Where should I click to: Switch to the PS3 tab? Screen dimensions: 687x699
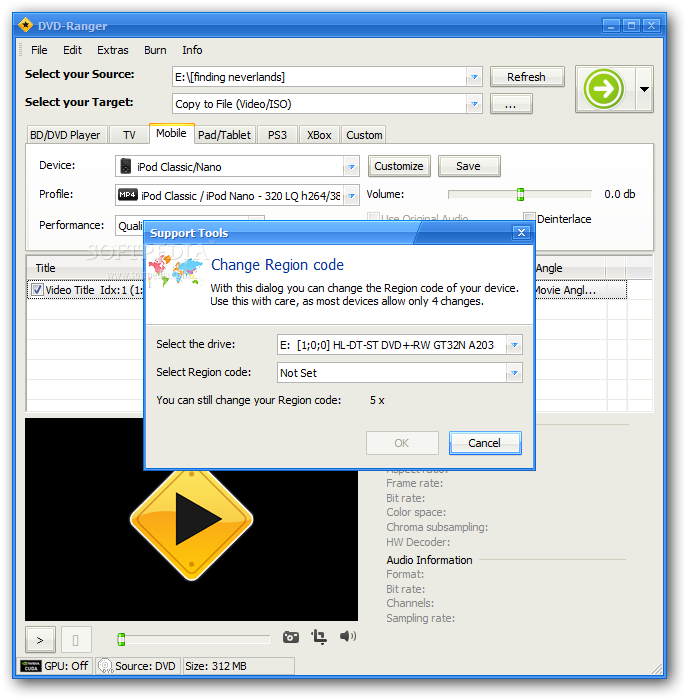click(277, 135)
